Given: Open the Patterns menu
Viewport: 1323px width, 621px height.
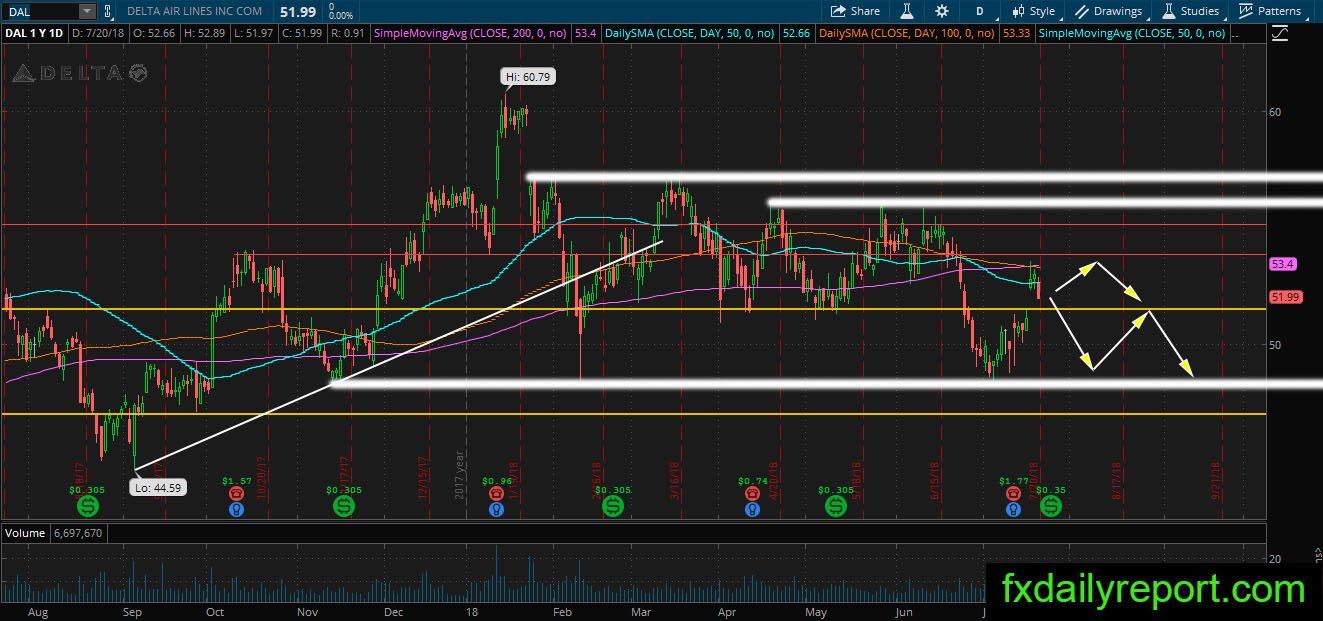Looking at the screenshot, I should tap(1270, 11).
